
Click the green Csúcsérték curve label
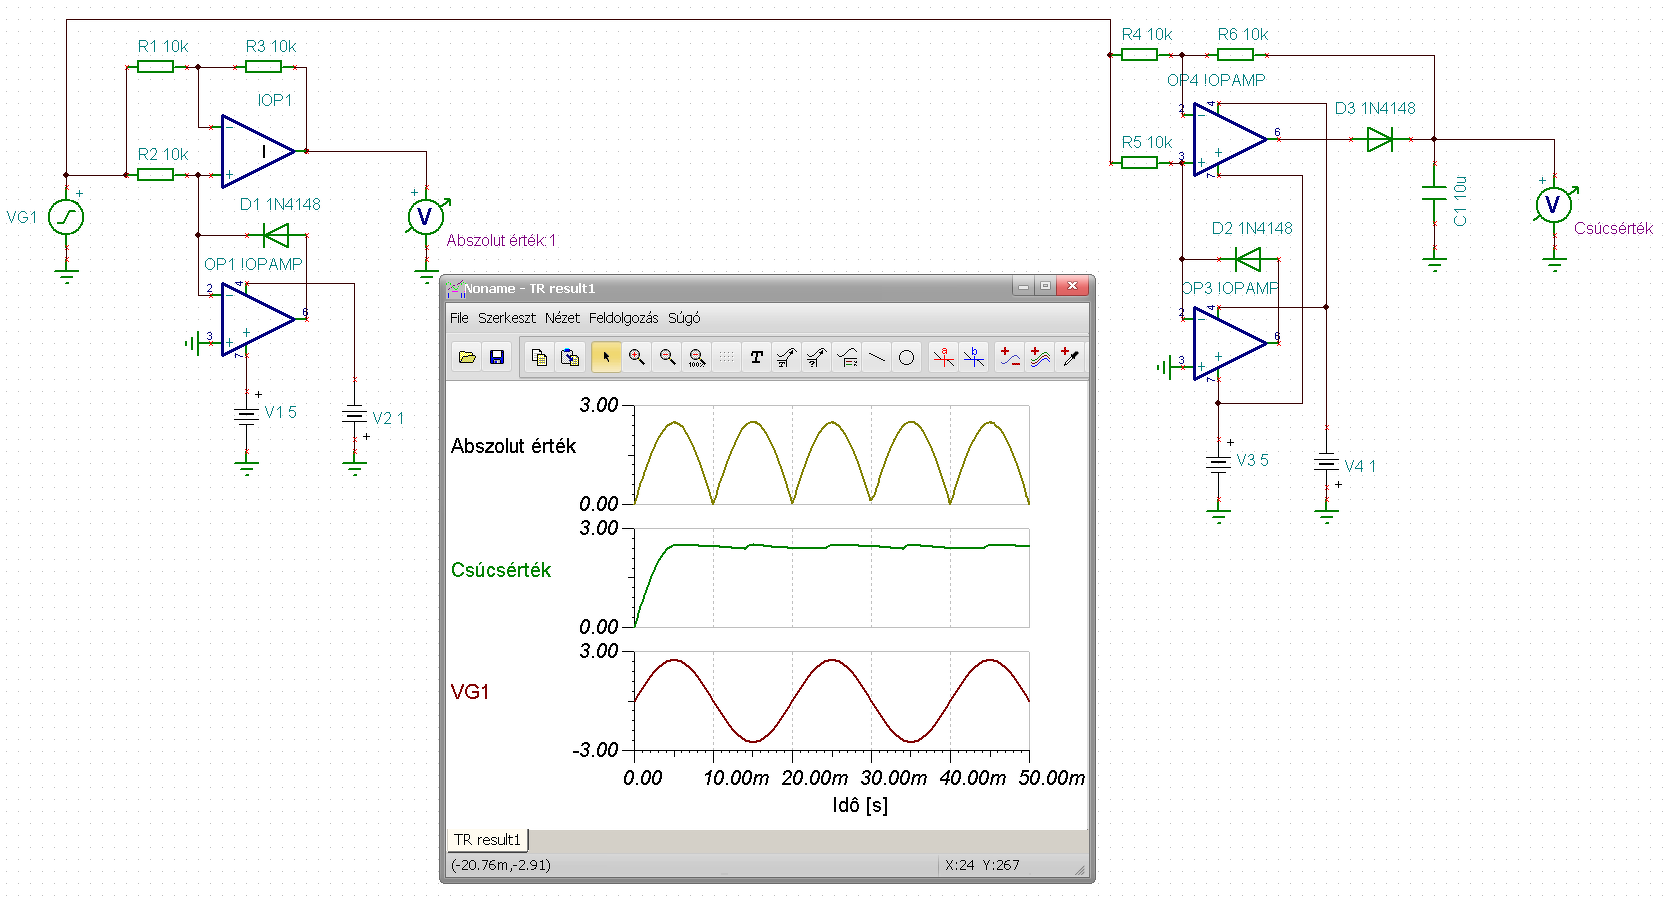click(x=501, y=570)
